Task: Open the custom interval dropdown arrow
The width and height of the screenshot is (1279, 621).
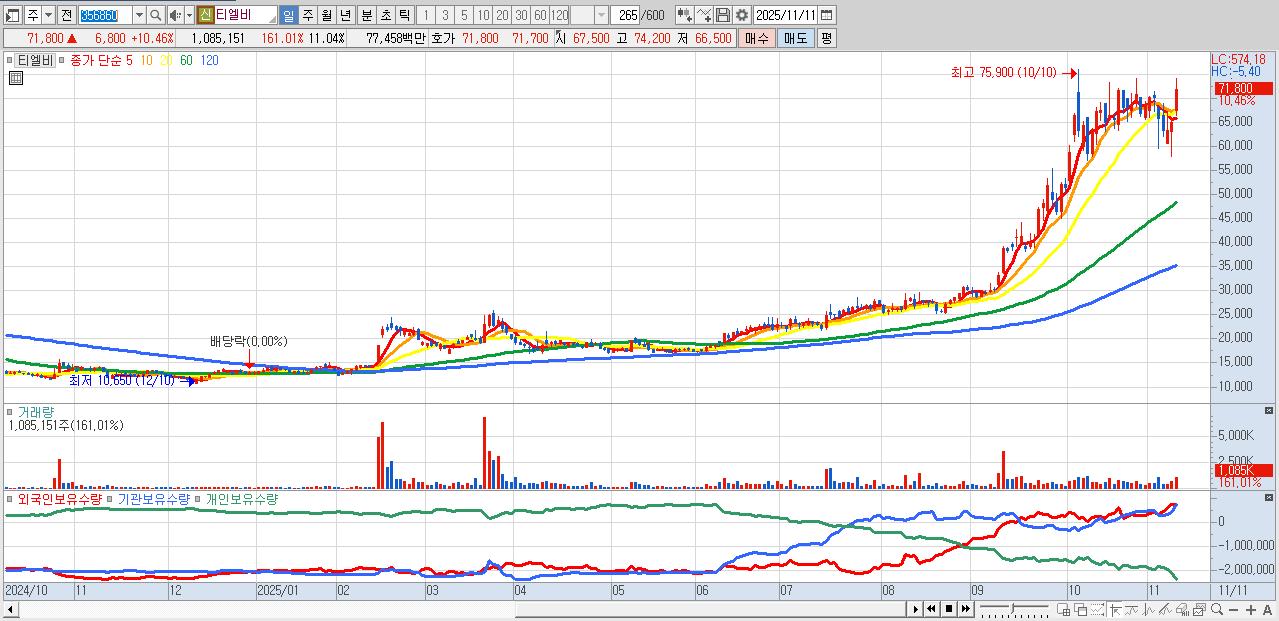Action: tap(601, 15)
